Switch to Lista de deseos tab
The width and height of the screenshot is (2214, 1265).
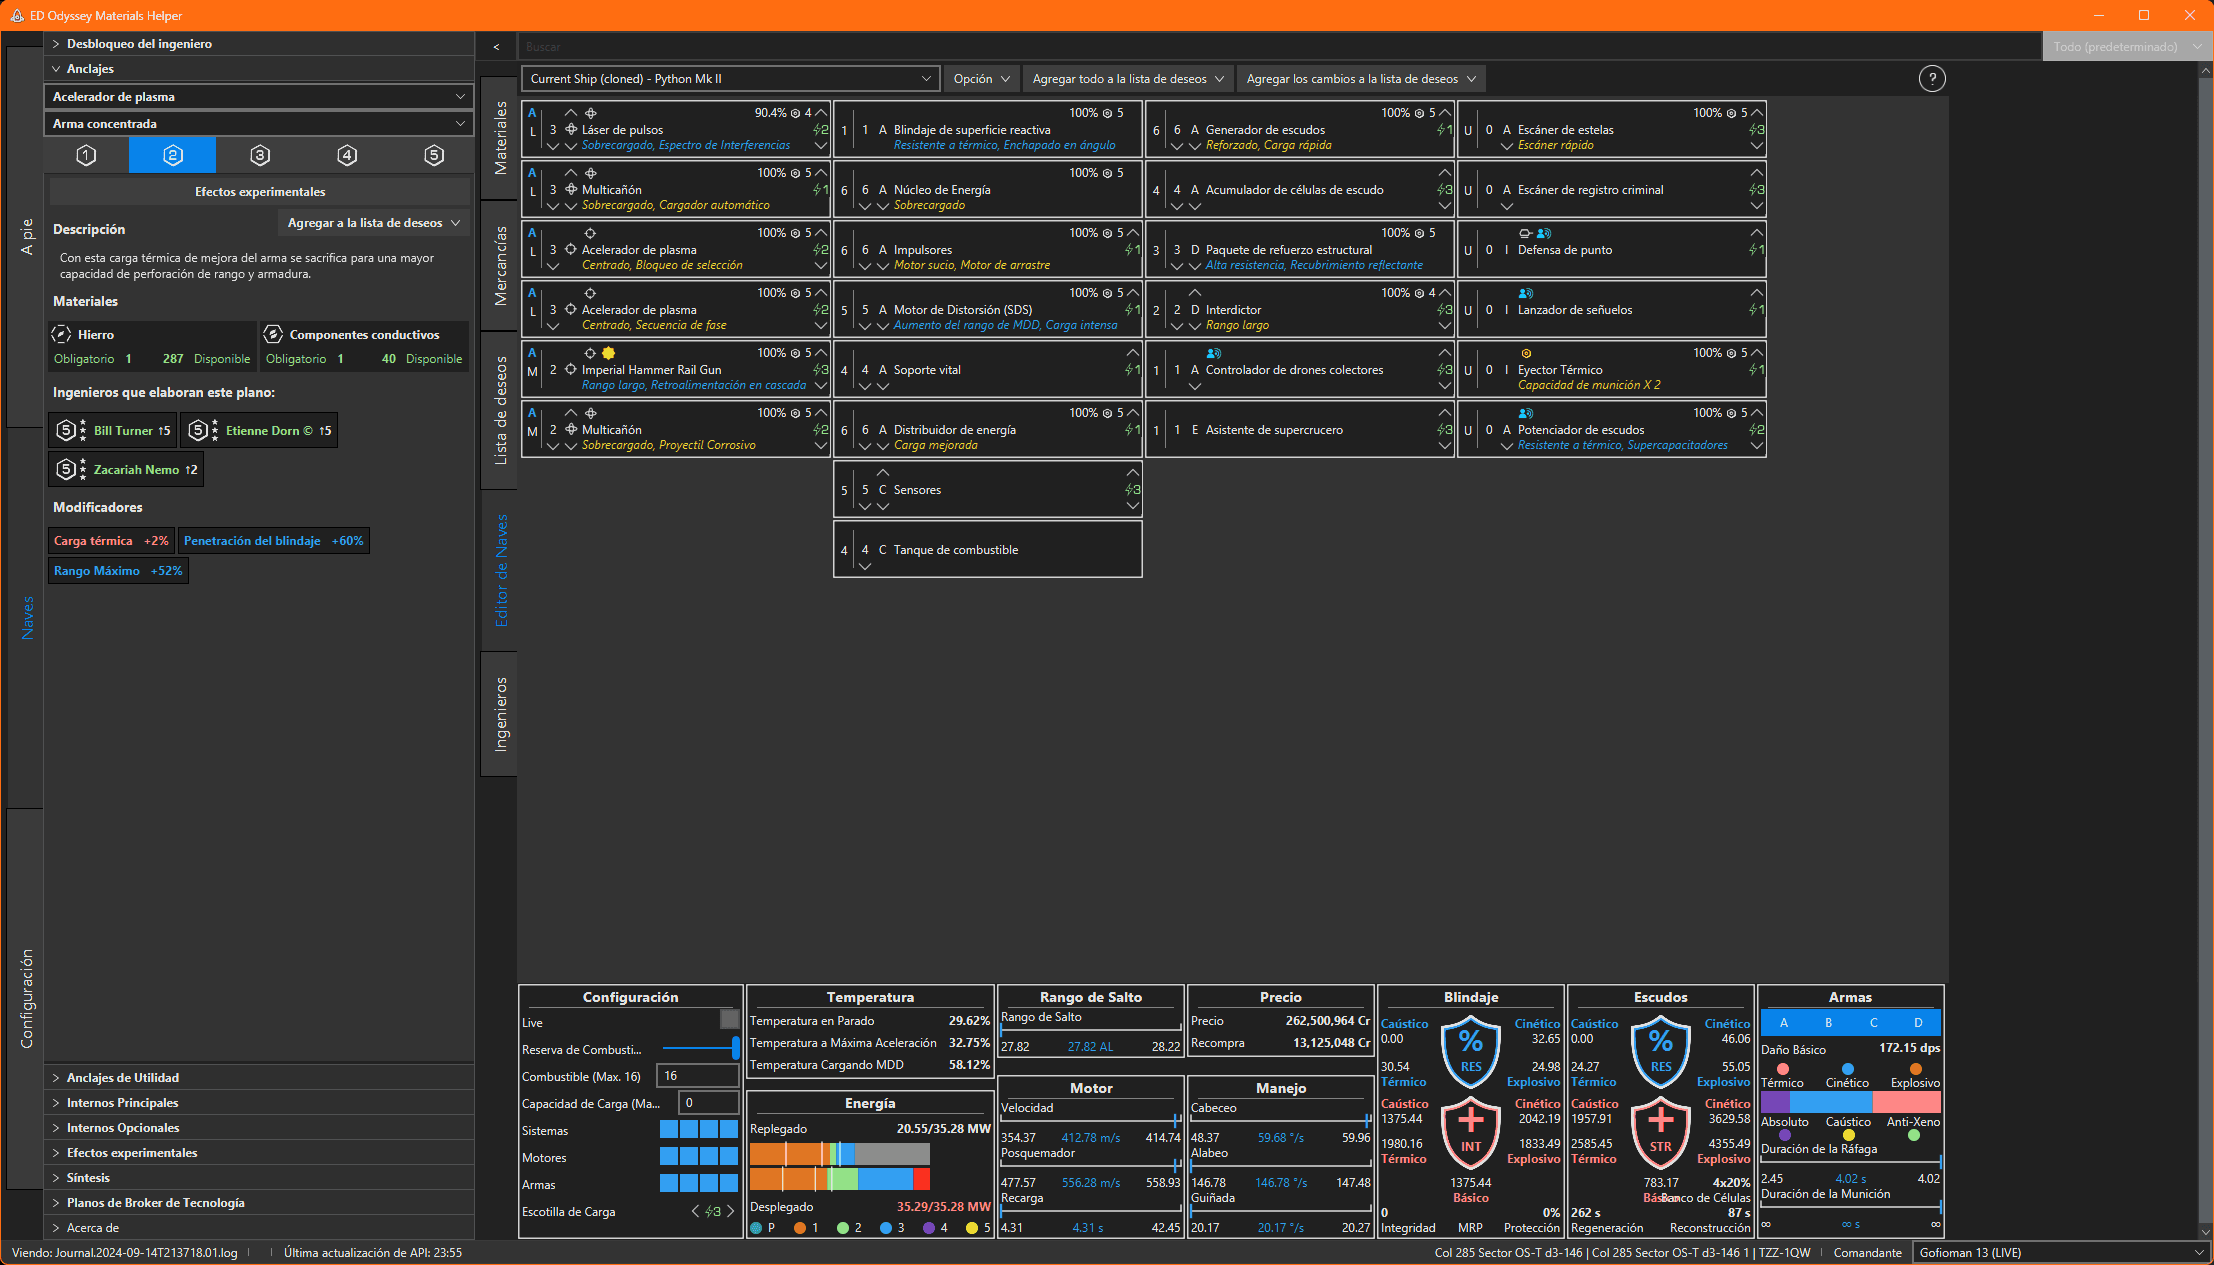pyautogui.click(x=501, y=410)
